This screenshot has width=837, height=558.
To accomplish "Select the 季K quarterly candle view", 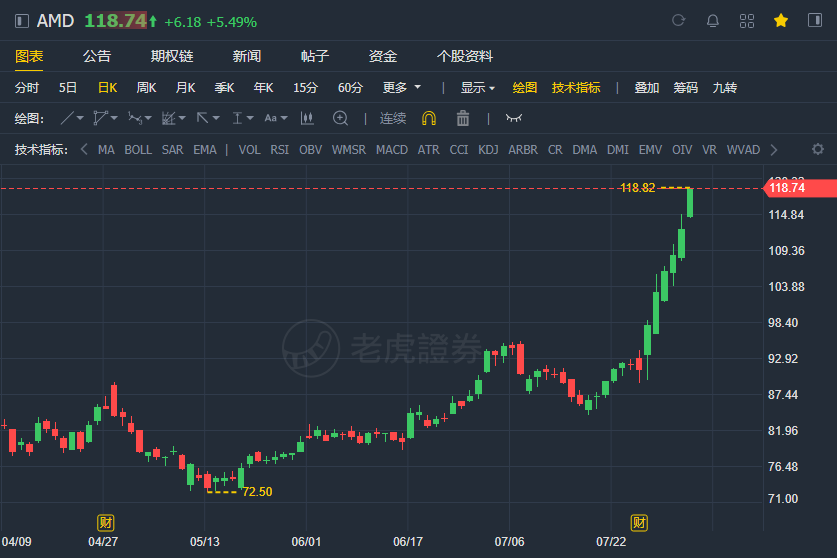I will tap(224, 88).
